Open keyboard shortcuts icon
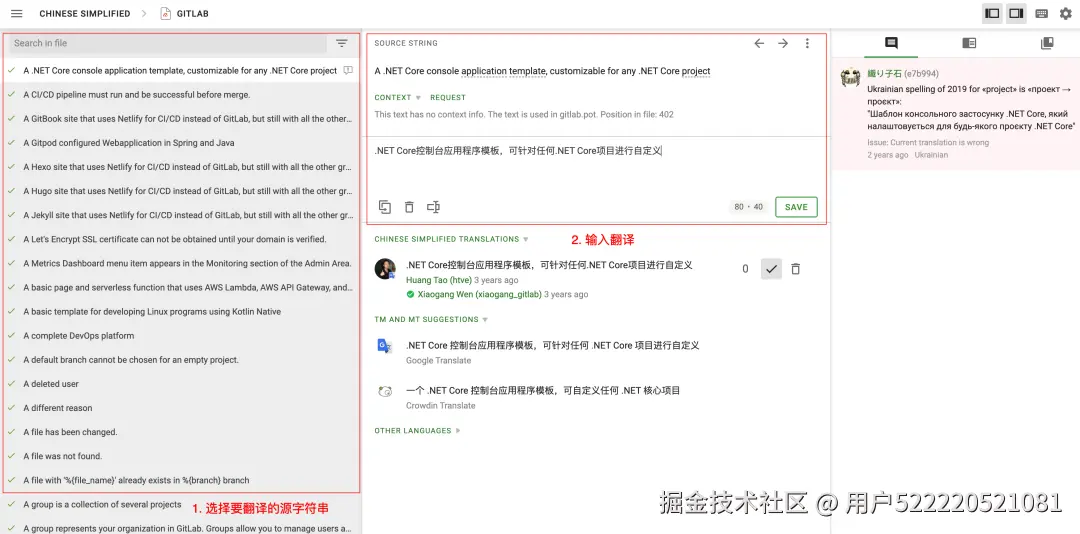This screenshot has width=1080, height=534. pos(1041,14)
